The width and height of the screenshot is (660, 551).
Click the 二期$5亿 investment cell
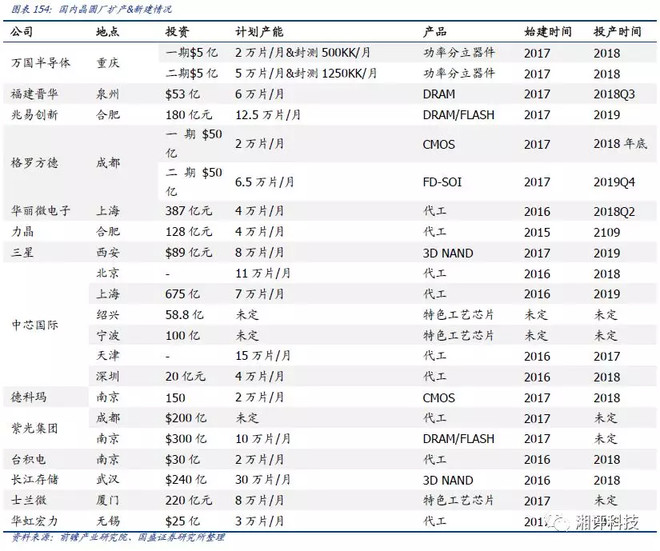click(x=192, y=73)
